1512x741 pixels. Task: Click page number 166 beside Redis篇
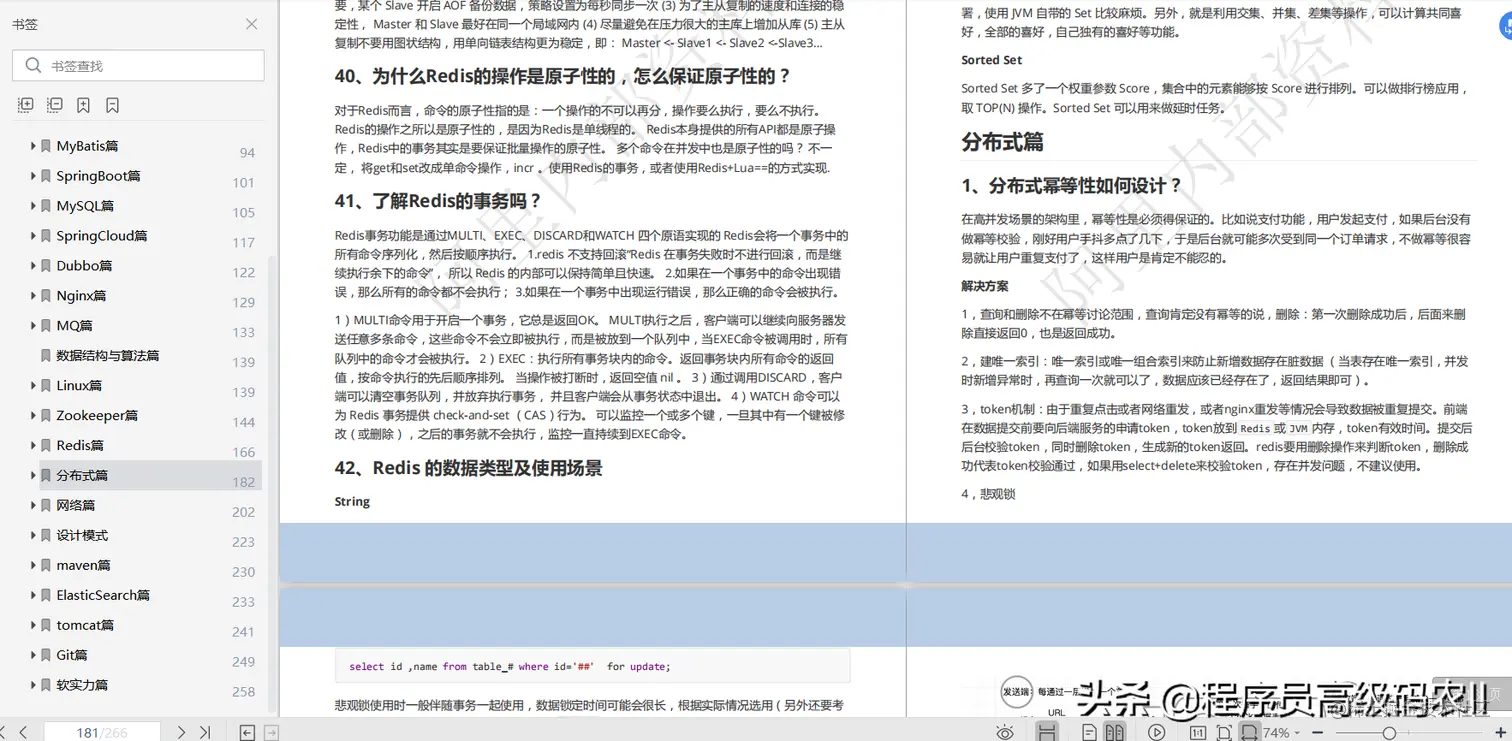click(x=244, y=452)
